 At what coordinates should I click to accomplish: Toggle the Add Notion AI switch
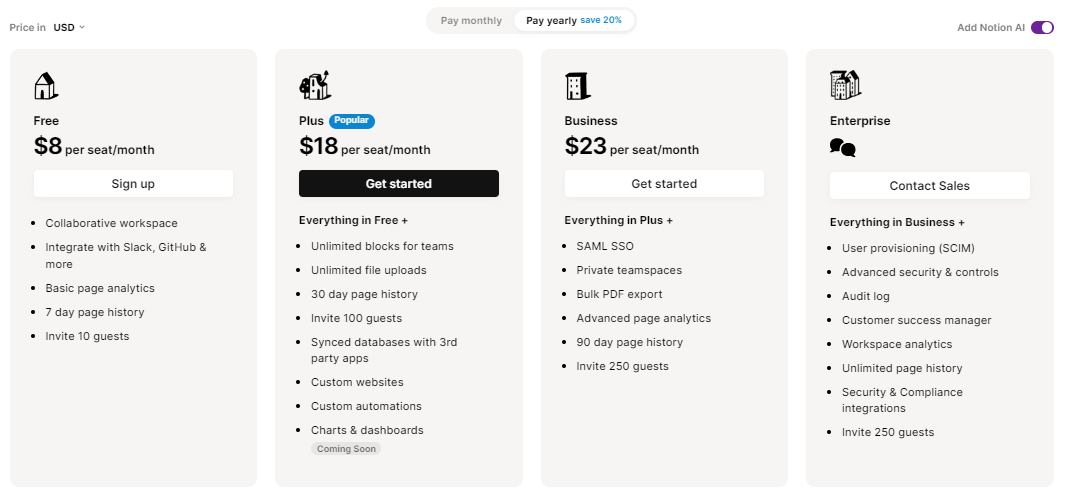click(1042, 27)
